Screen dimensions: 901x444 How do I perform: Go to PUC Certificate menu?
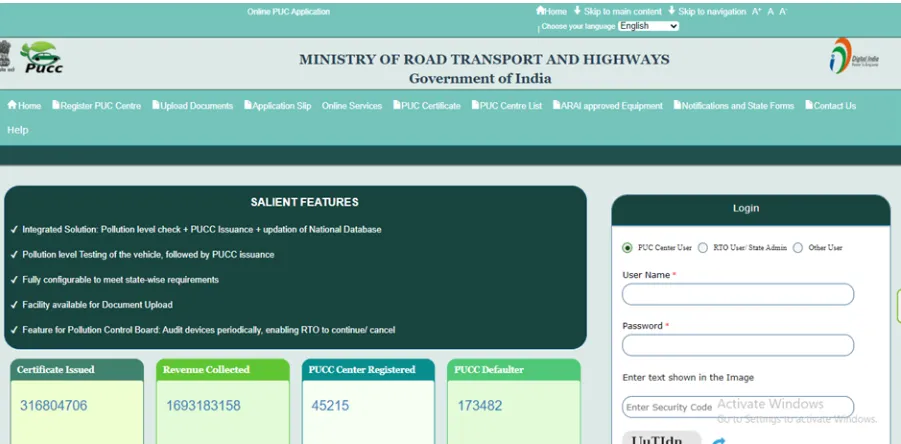(x=427, y=106)
